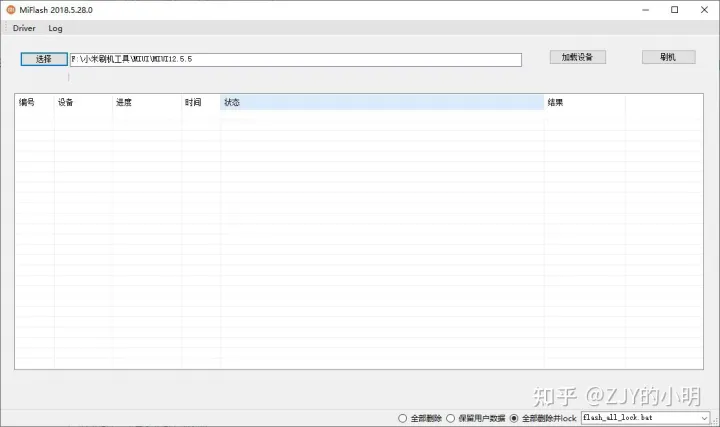Viewport: 720px width, 427px height.
Task: Open the Log menu
Action: (55, 28)
